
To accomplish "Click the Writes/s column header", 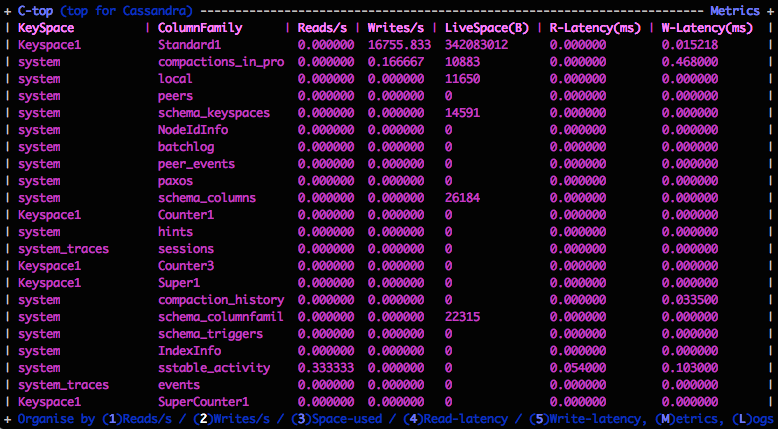I will [396, 28].
